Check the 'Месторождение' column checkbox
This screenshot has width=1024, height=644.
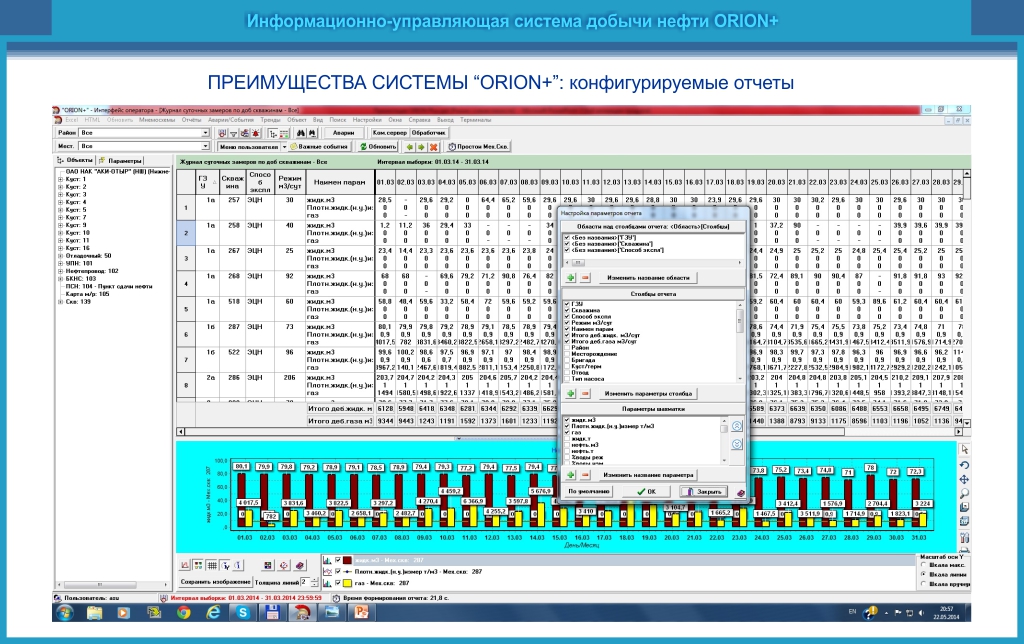coord(567,354)
